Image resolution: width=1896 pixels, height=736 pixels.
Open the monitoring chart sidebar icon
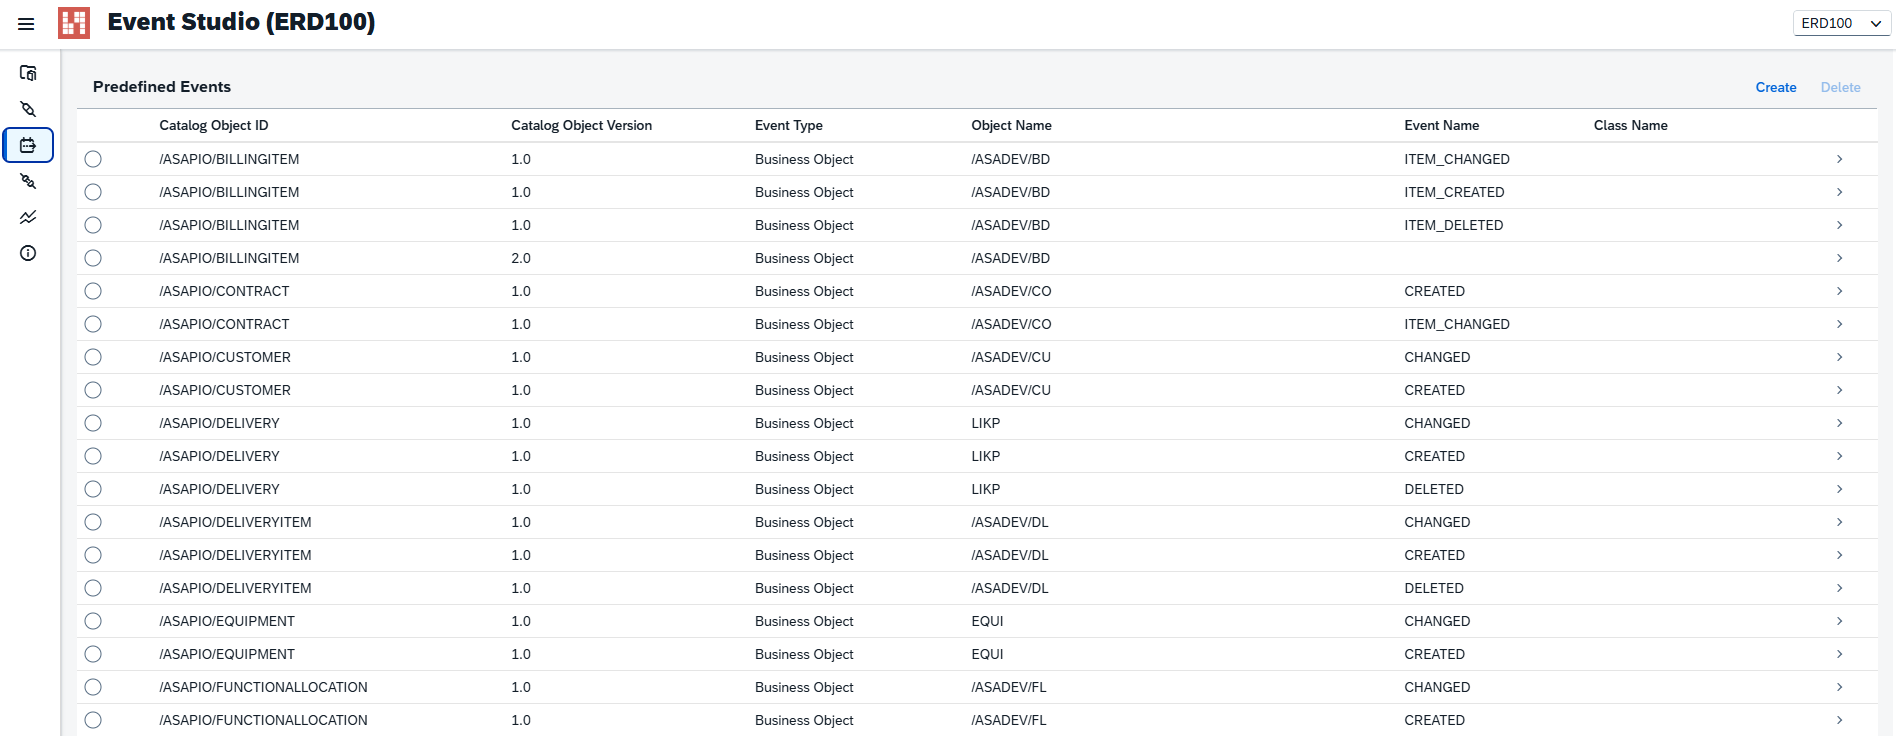28,217
